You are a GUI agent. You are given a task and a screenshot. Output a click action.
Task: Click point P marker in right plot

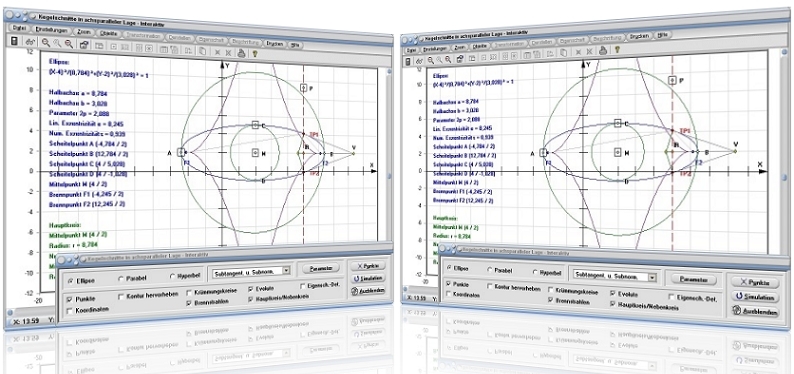click(672, 80)
